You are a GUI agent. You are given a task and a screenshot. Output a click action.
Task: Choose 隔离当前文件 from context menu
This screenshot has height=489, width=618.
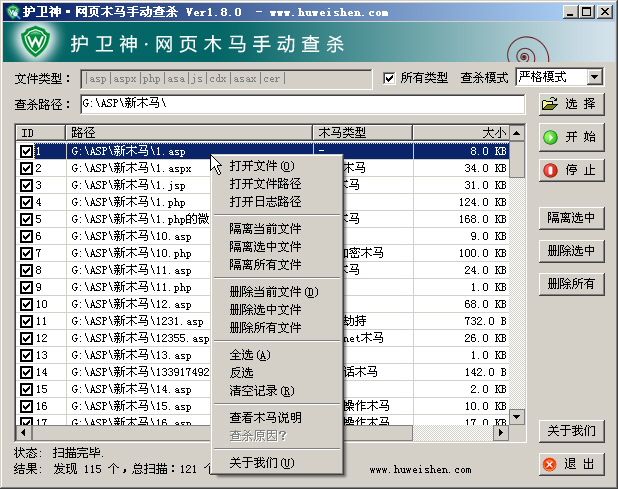coord(265,229)
